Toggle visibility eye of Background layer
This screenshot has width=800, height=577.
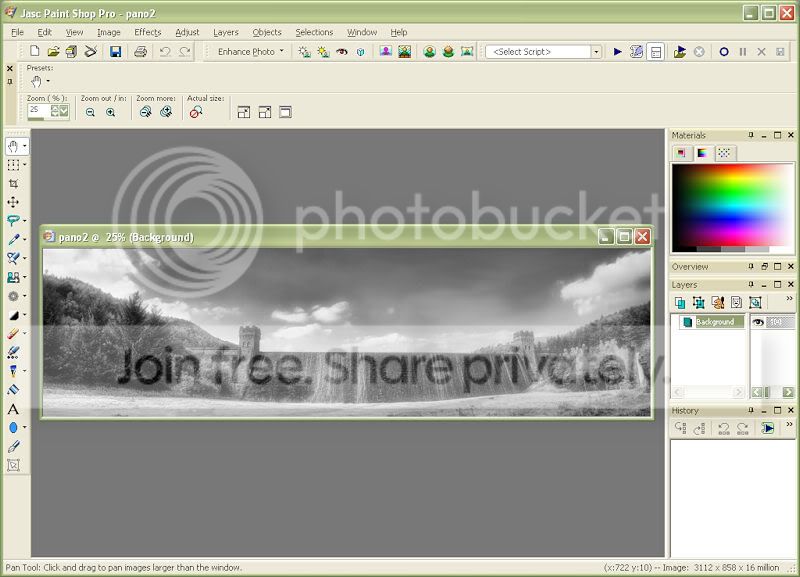758,322
